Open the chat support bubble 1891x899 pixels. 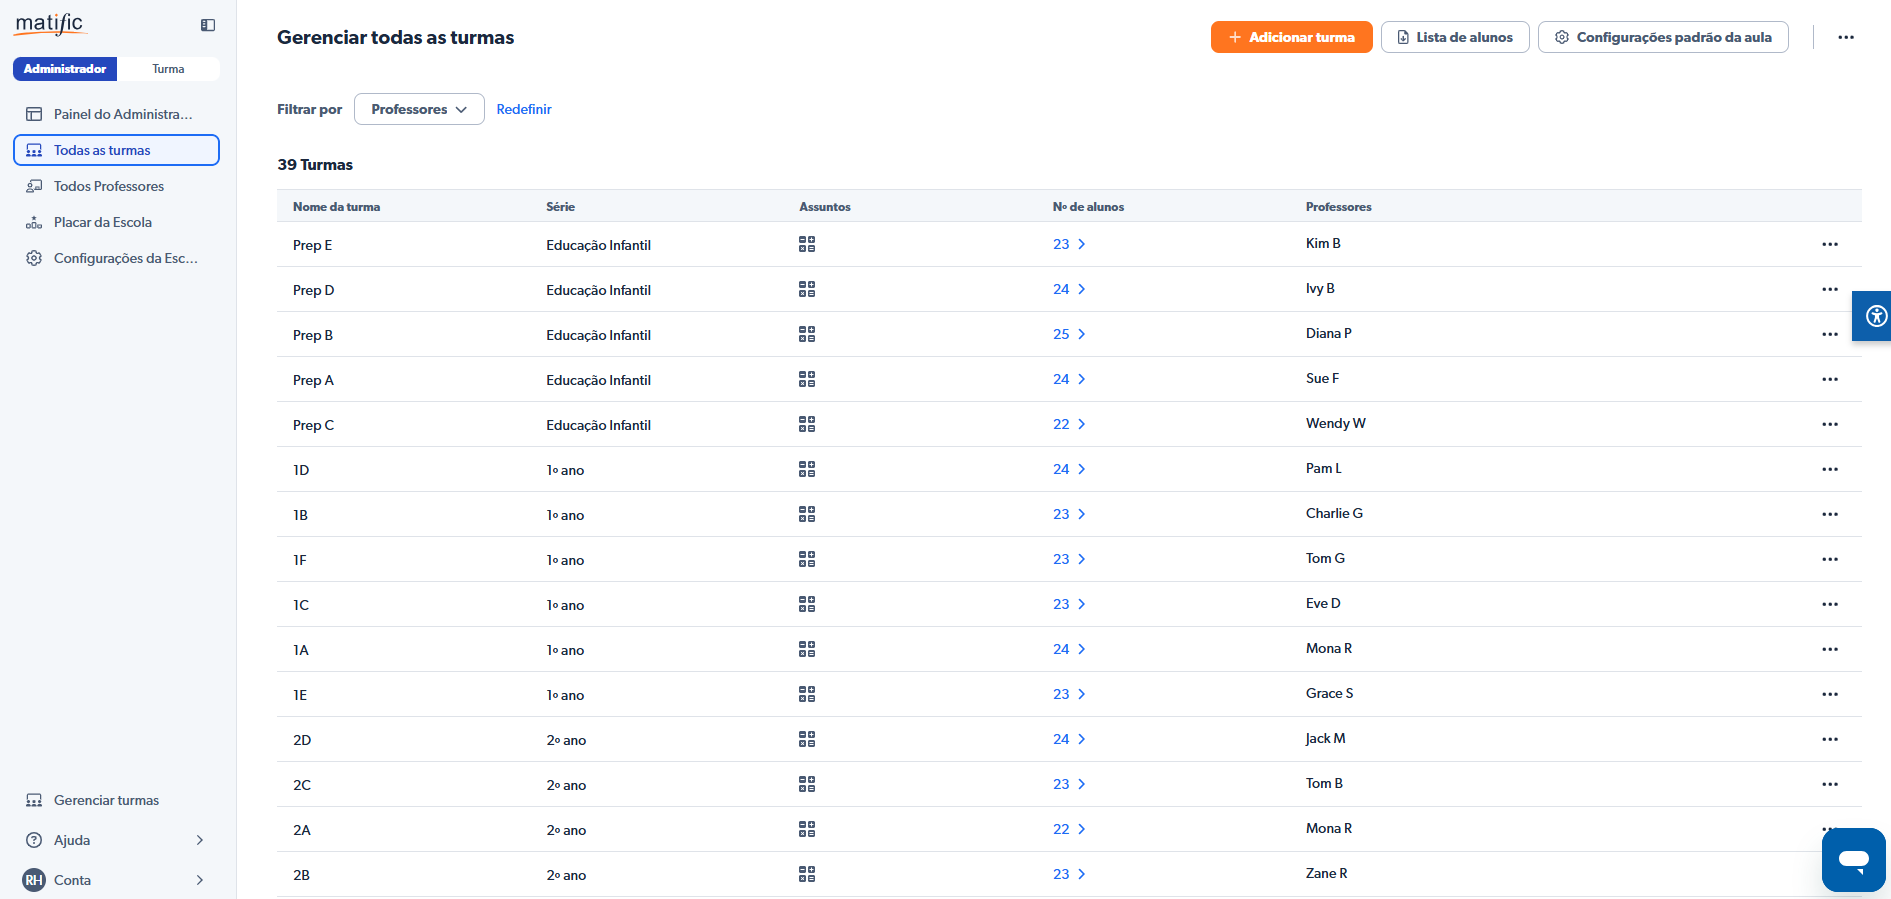pyautogui.click(x=1853, y=859)
